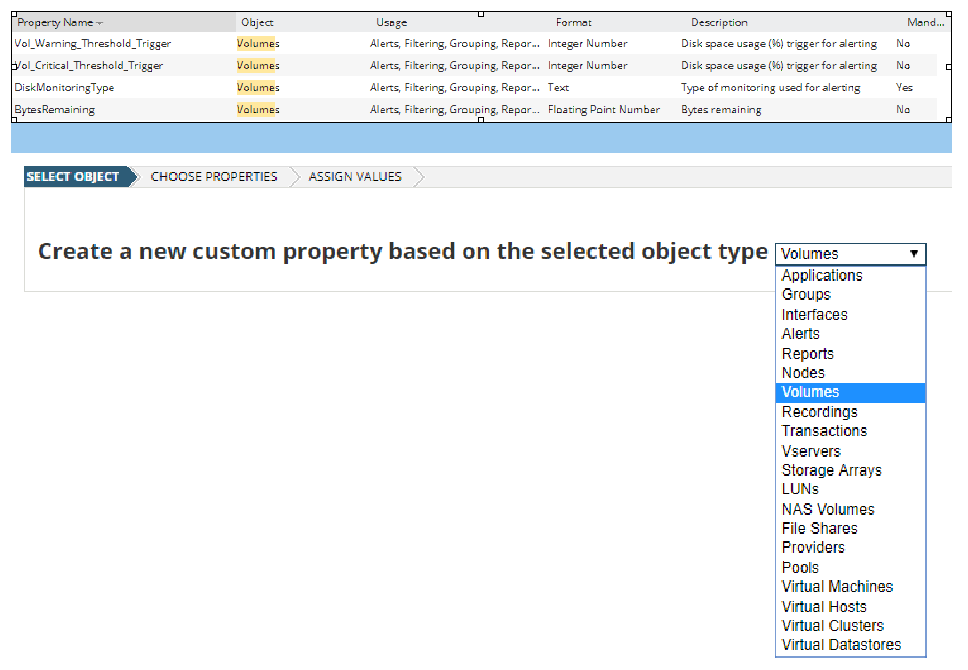Click Floating Point Number format cell
The height and width of the screenshot is (670, 968).
pos(604,109)
